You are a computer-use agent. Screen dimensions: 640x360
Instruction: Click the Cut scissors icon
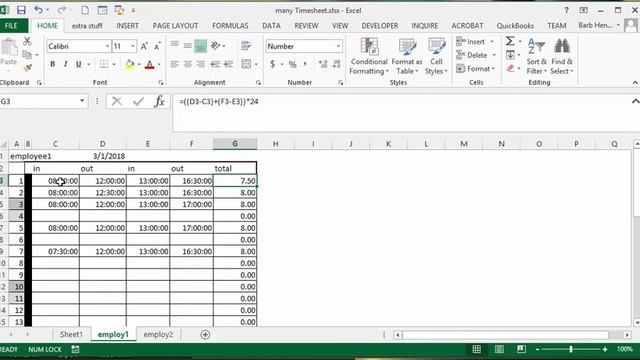click(27, 41)
